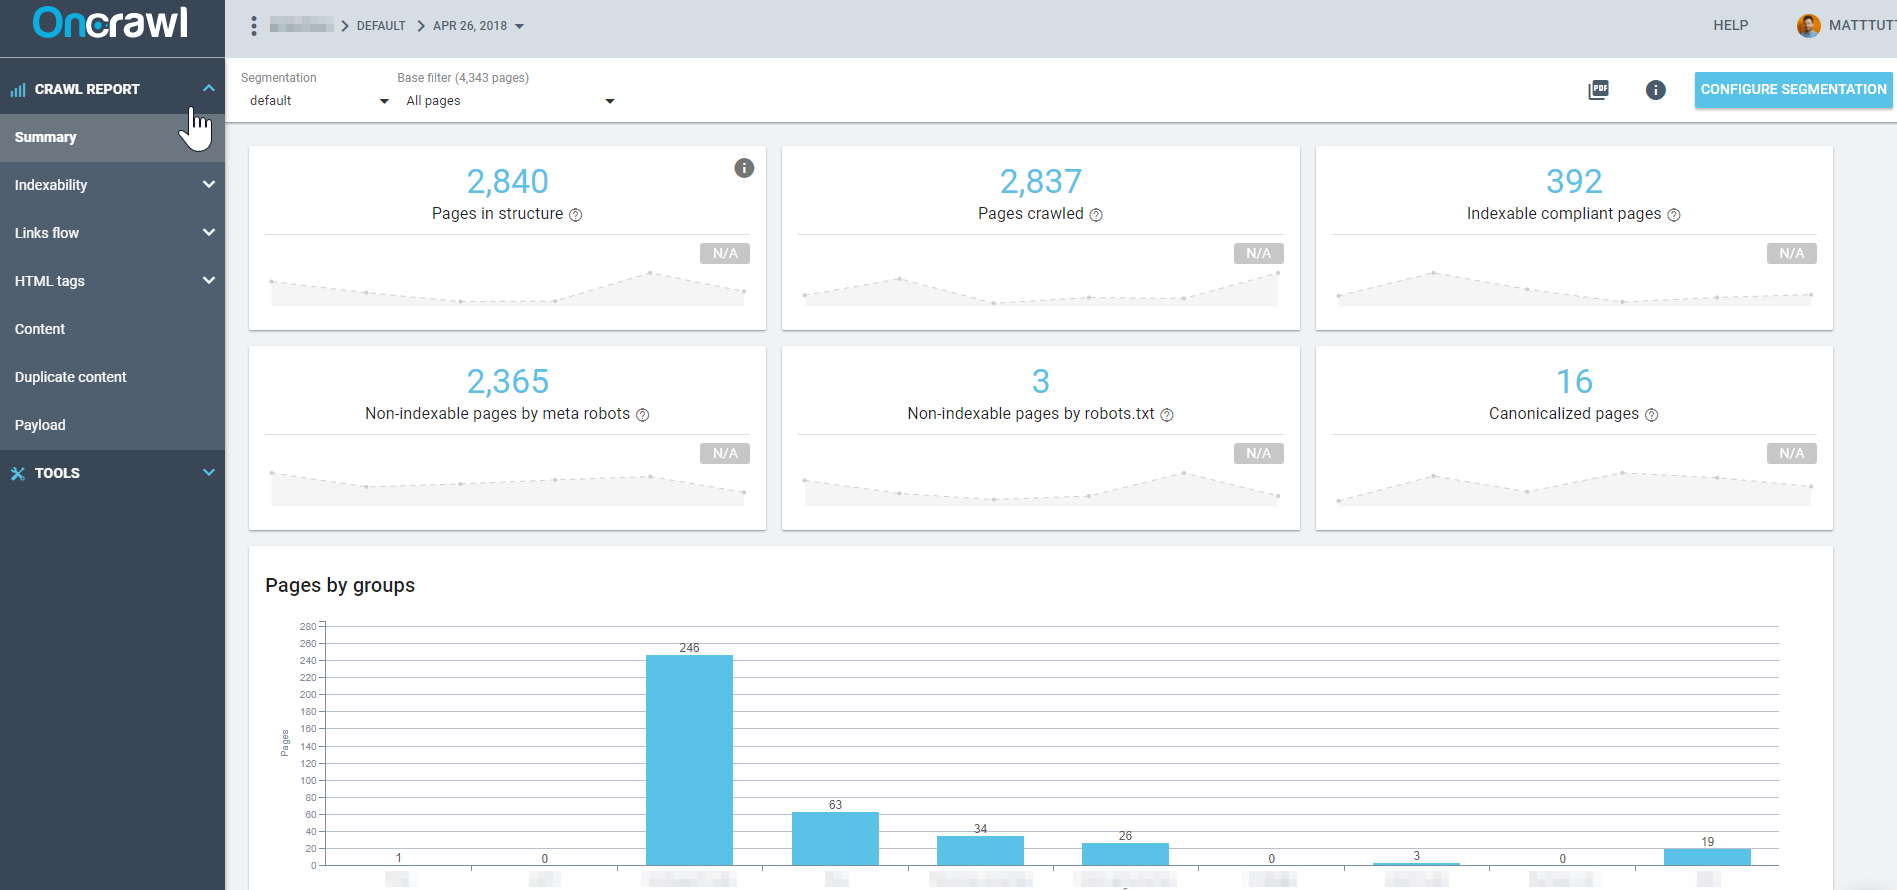Click the info icon on the Pages in structure card
1897x890 pixels.
coord(744,168)
